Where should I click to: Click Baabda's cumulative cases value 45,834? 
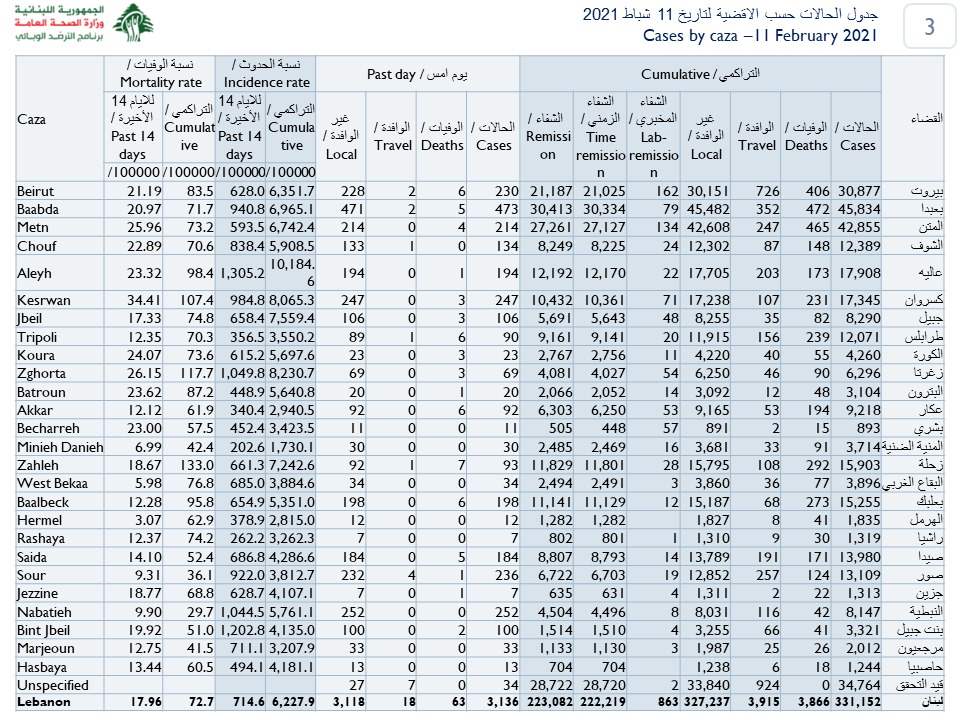(859, 209)
